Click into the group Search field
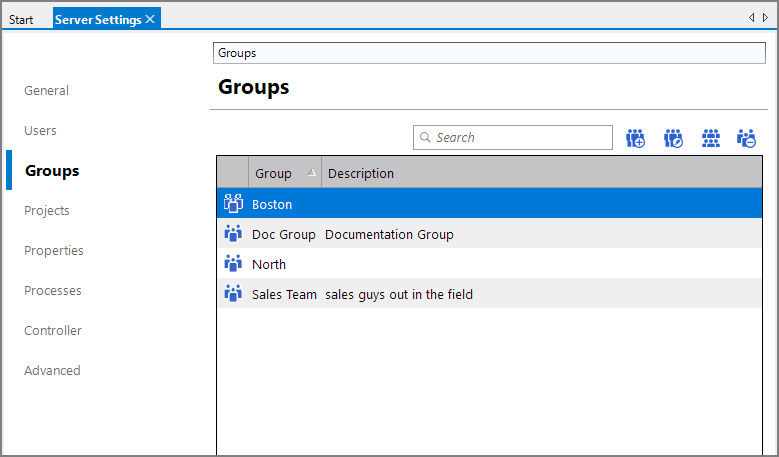This screenshot has width=779, height=457. click(x=513, y=138)
